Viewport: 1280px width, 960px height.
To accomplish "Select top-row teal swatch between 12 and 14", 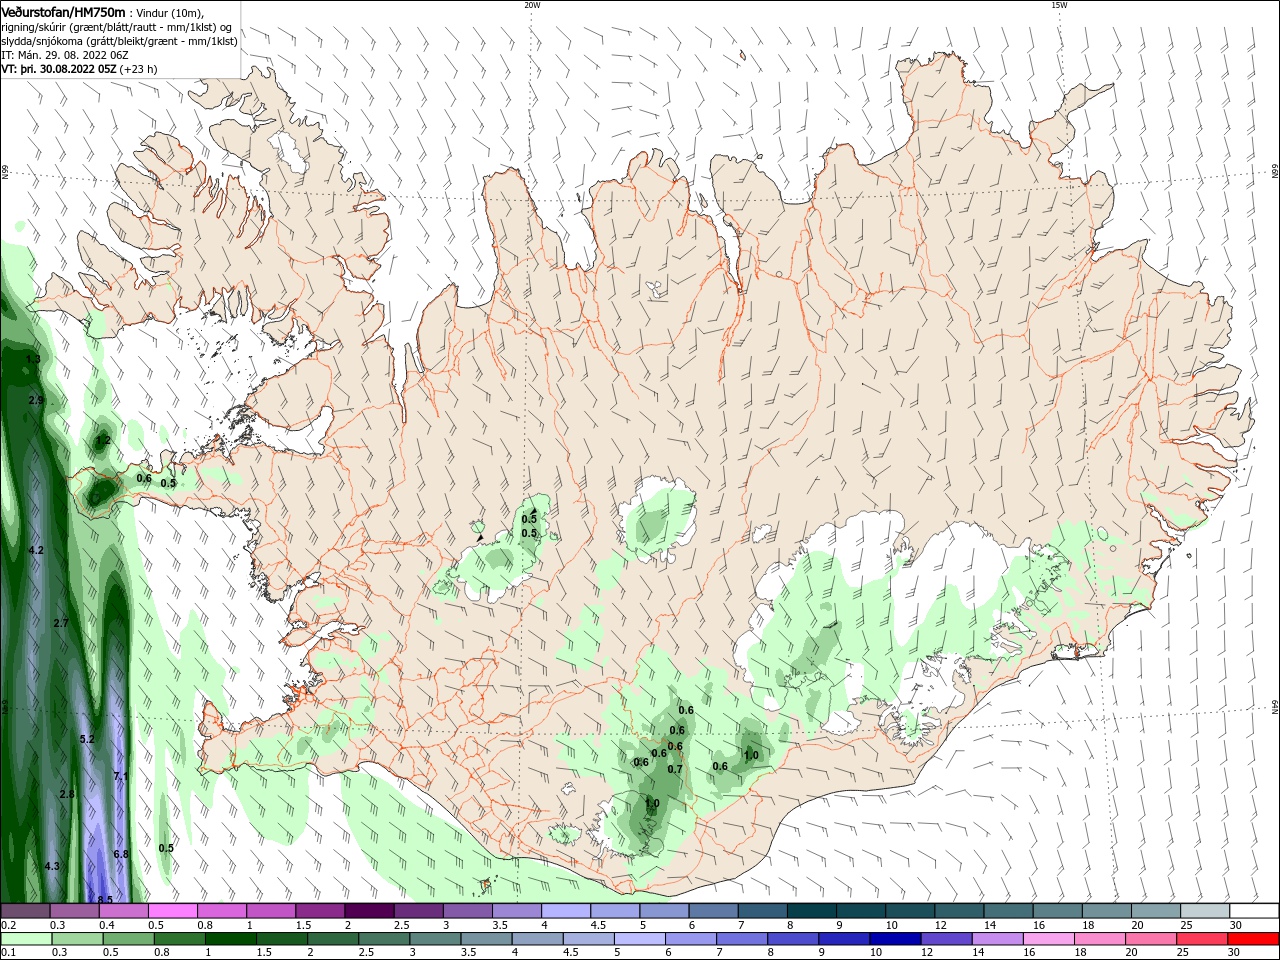I will (959, 911).
